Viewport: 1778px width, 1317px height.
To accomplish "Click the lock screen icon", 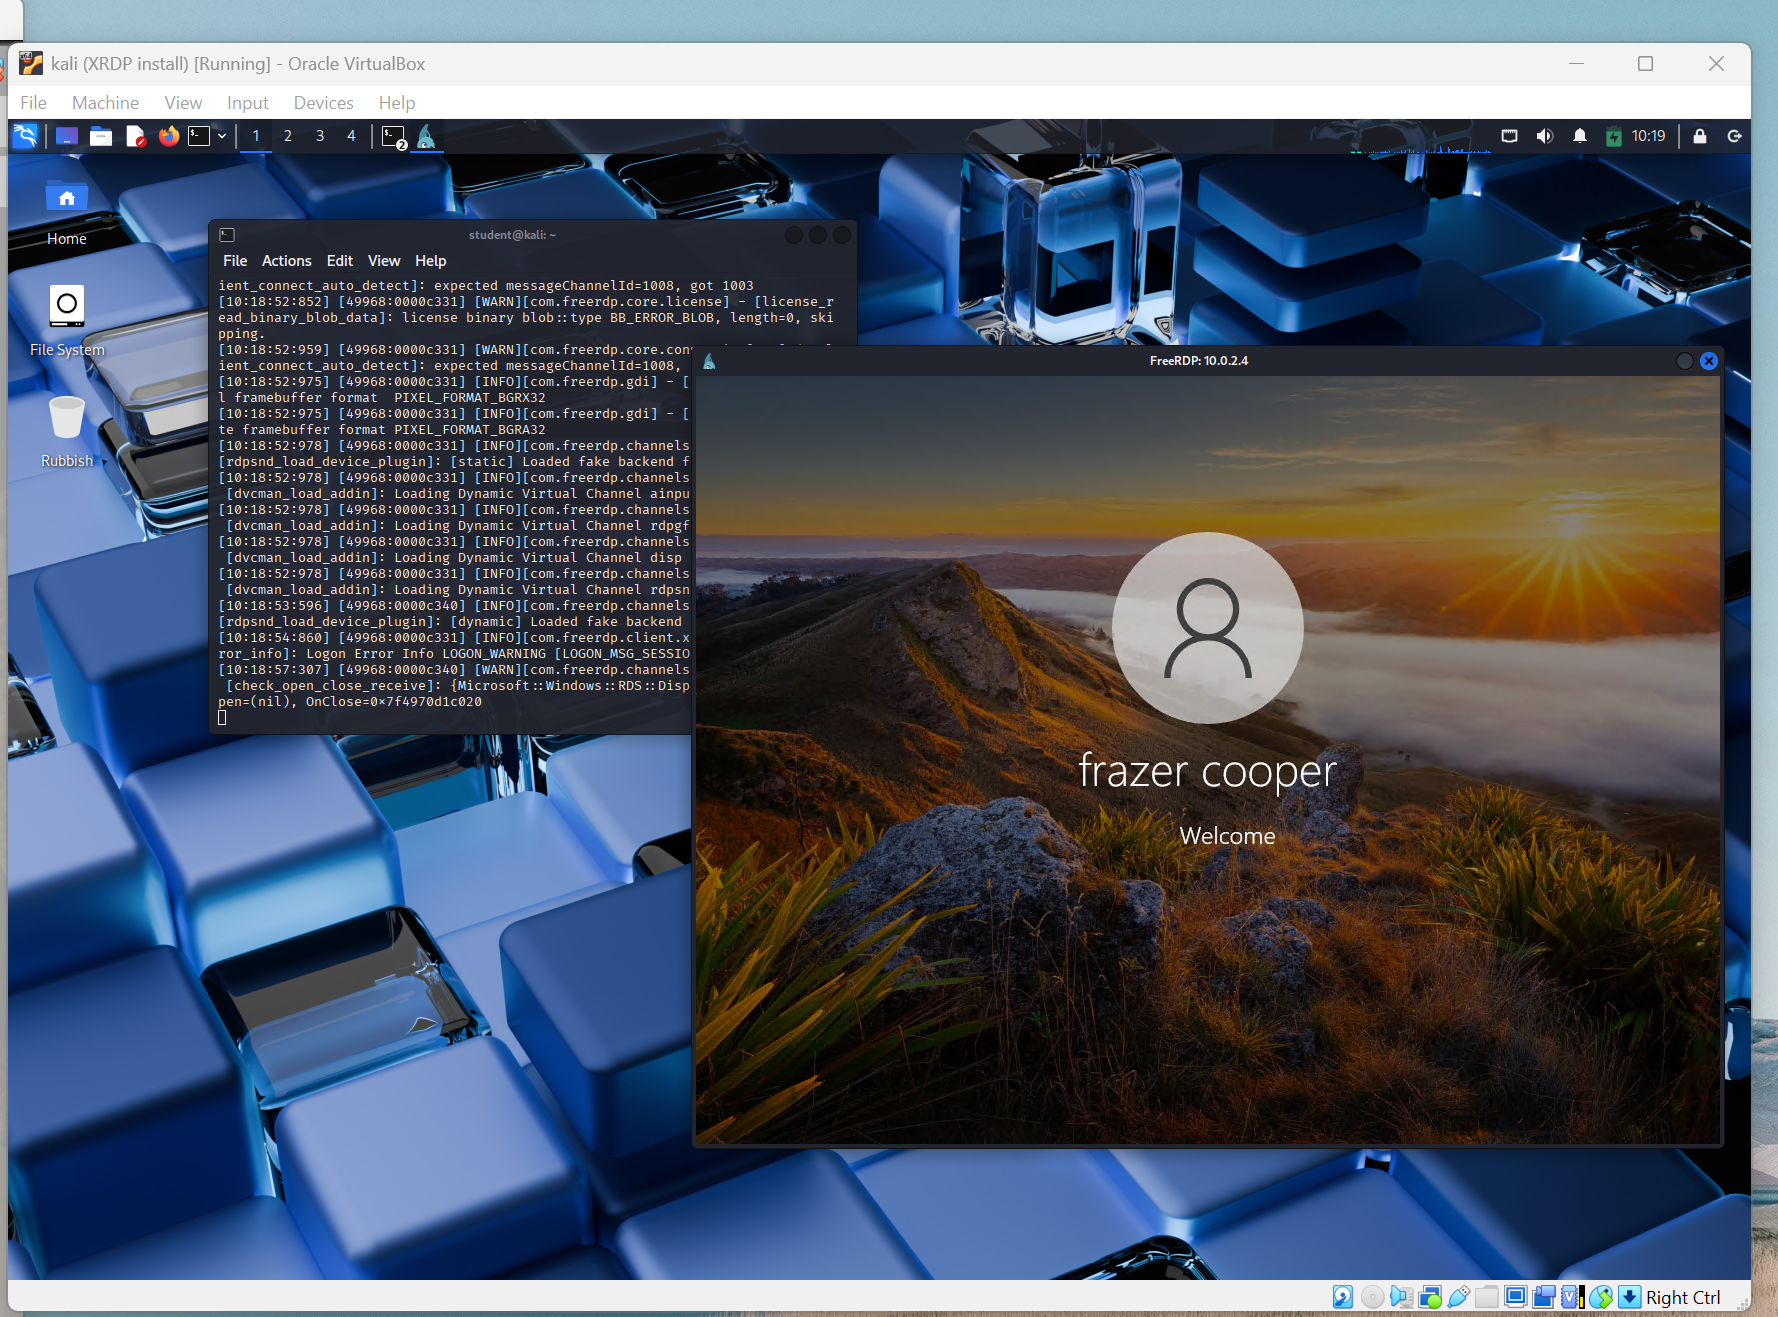I will point(1699,136).
